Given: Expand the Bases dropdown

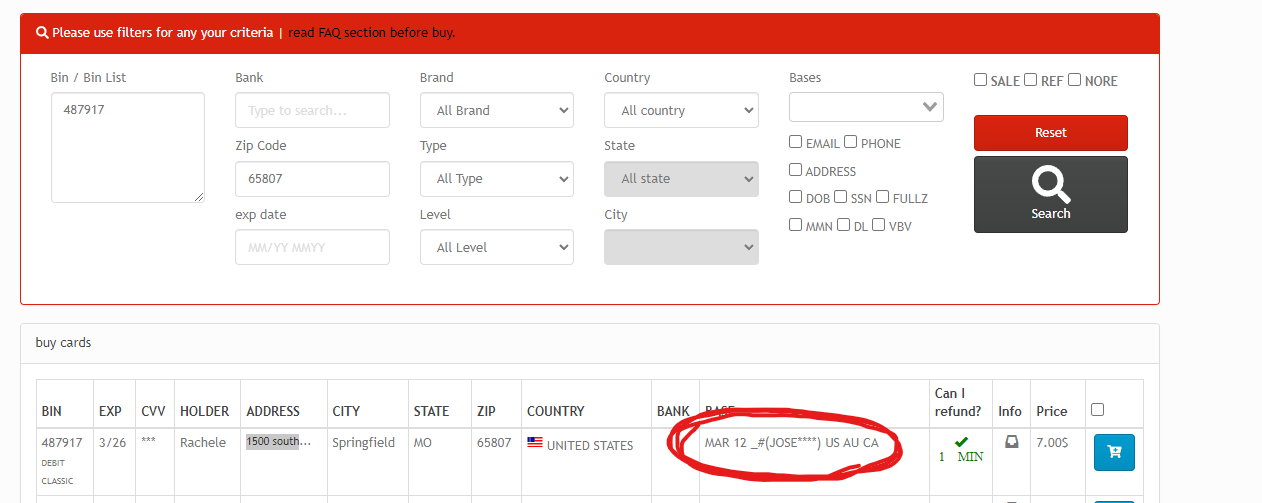Looking at the screenshot, I should [x=866, y=106].
